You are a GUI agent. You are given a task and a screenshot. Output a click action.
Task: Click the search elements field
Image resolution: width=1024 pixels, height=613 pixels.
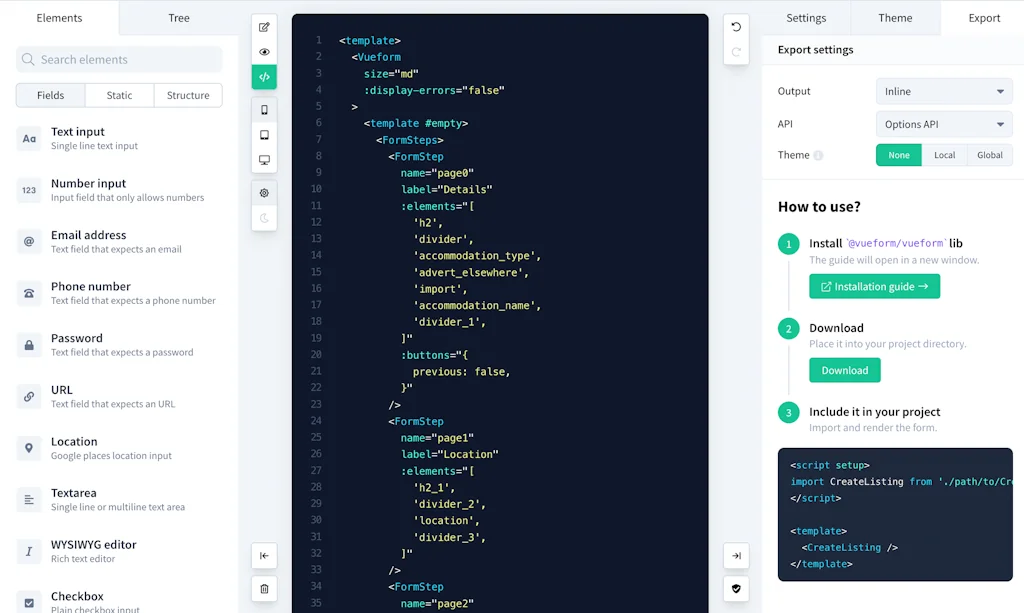[x=118, y=60]
